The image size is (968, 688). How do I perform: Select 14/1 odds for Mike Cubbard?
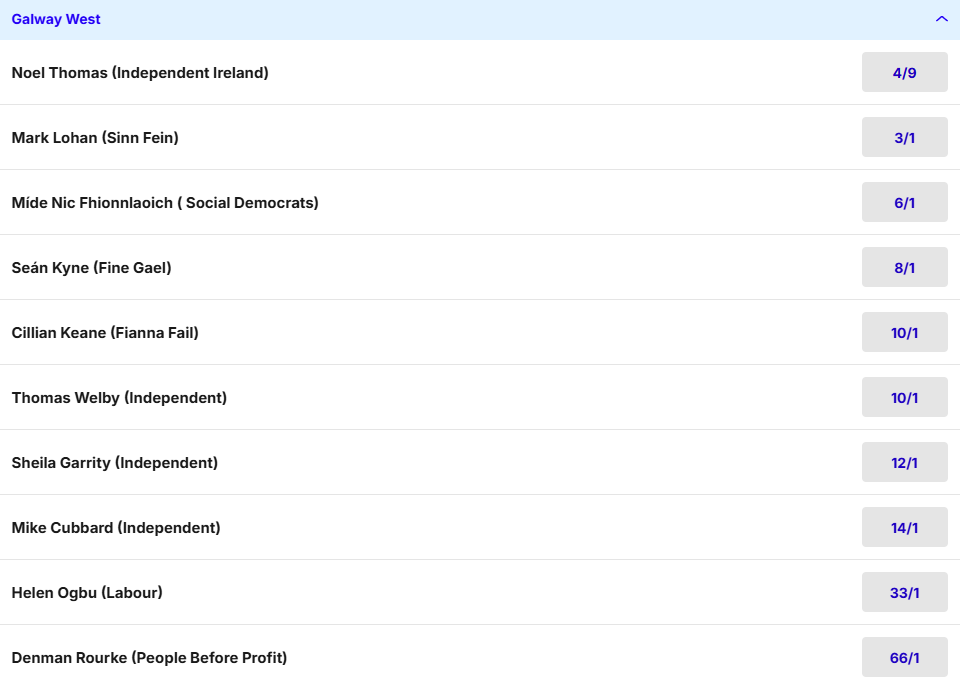coord(904,527)
